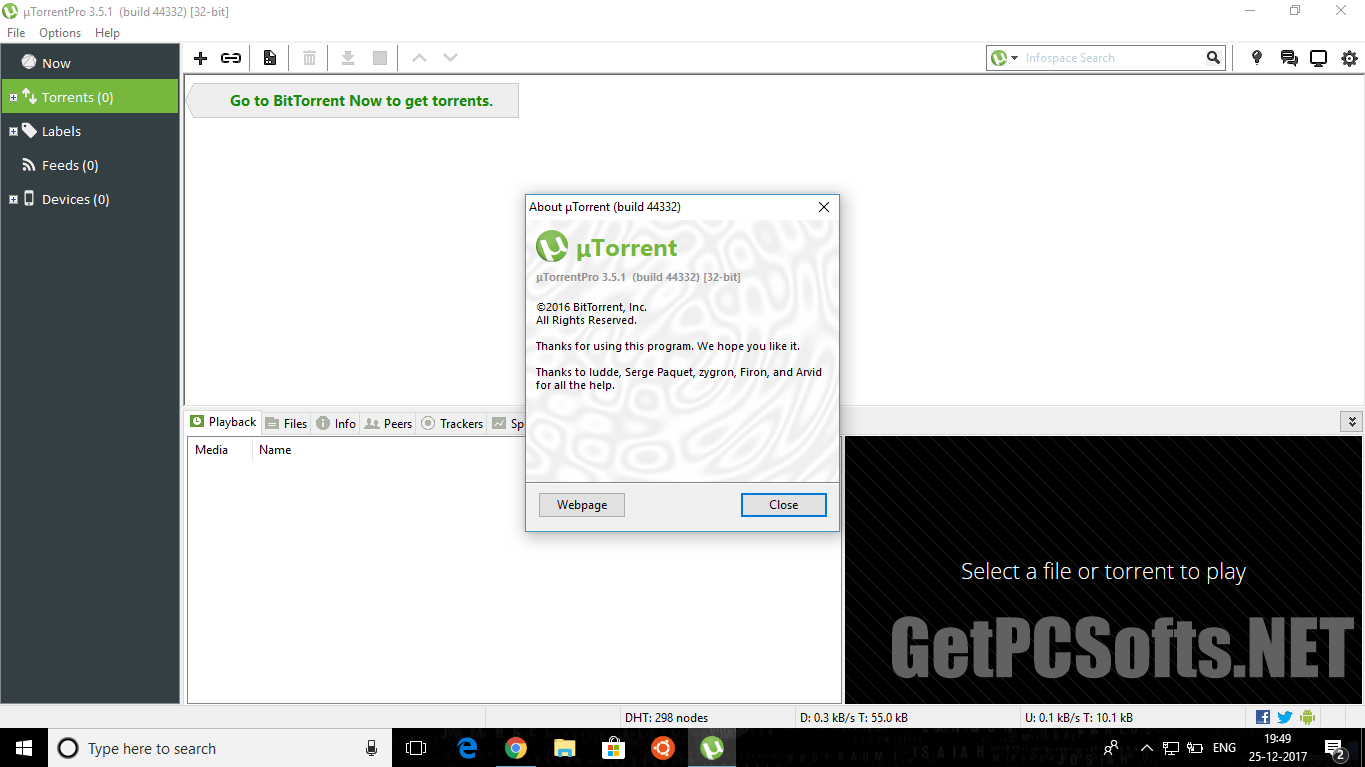Open Microsoft Store from the taskbar

(614, 748)
